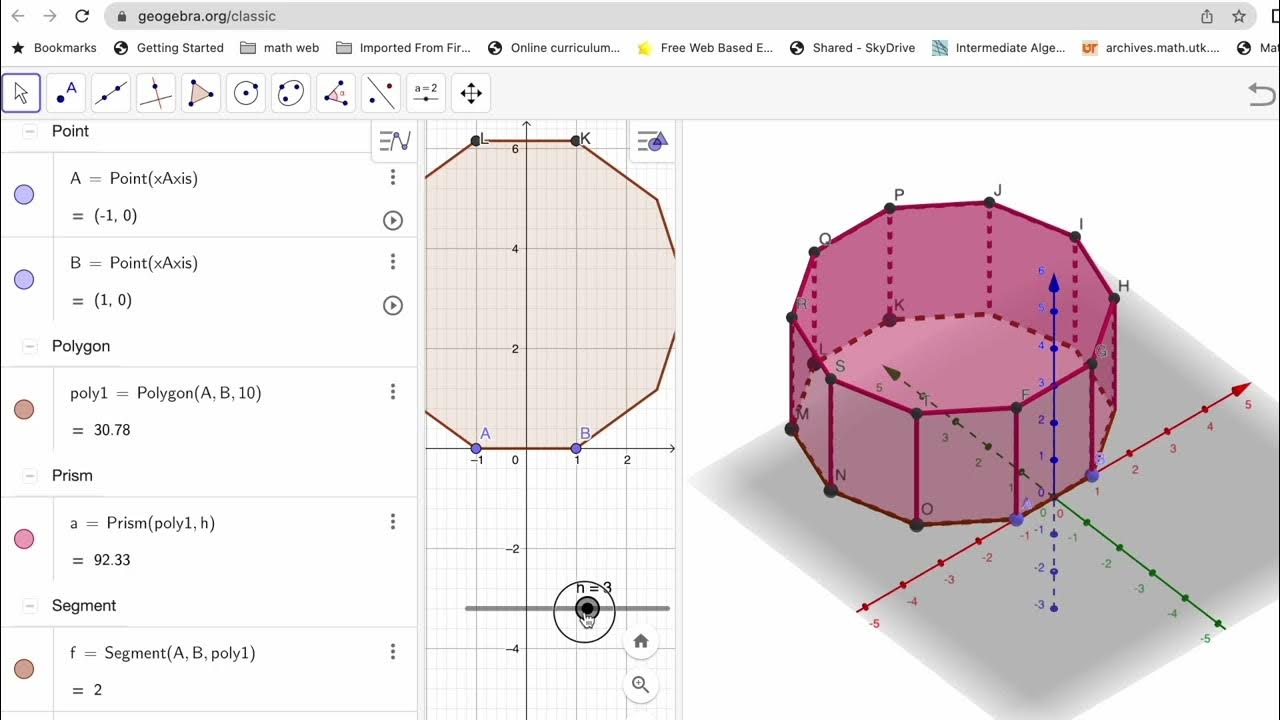This screenshot has height=720, width=1280.
Task: Bookmark this page with the star icon
Action: 1239,16
